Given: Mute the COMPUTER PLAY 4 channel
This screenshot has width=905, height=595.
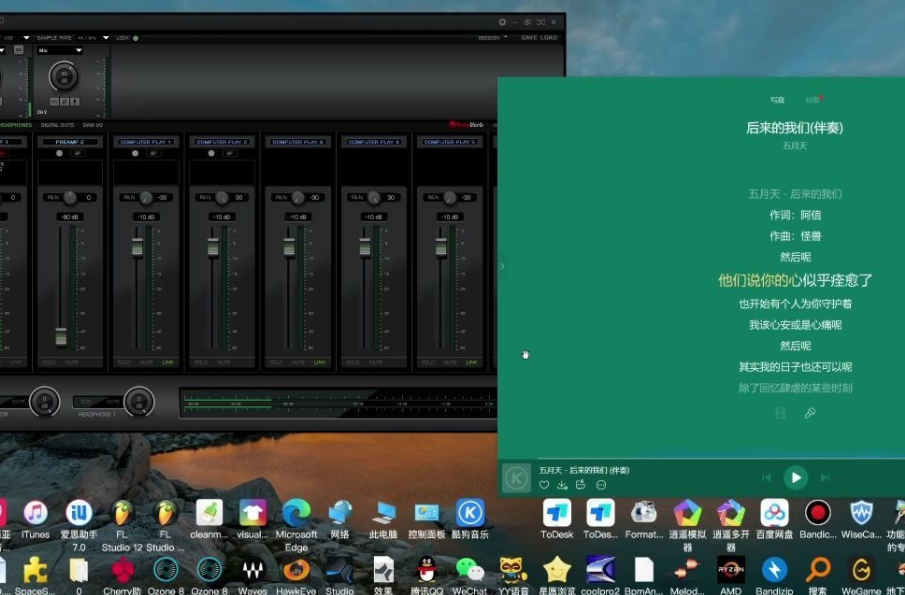Looking at the screenshot, I should coord(375,362).
